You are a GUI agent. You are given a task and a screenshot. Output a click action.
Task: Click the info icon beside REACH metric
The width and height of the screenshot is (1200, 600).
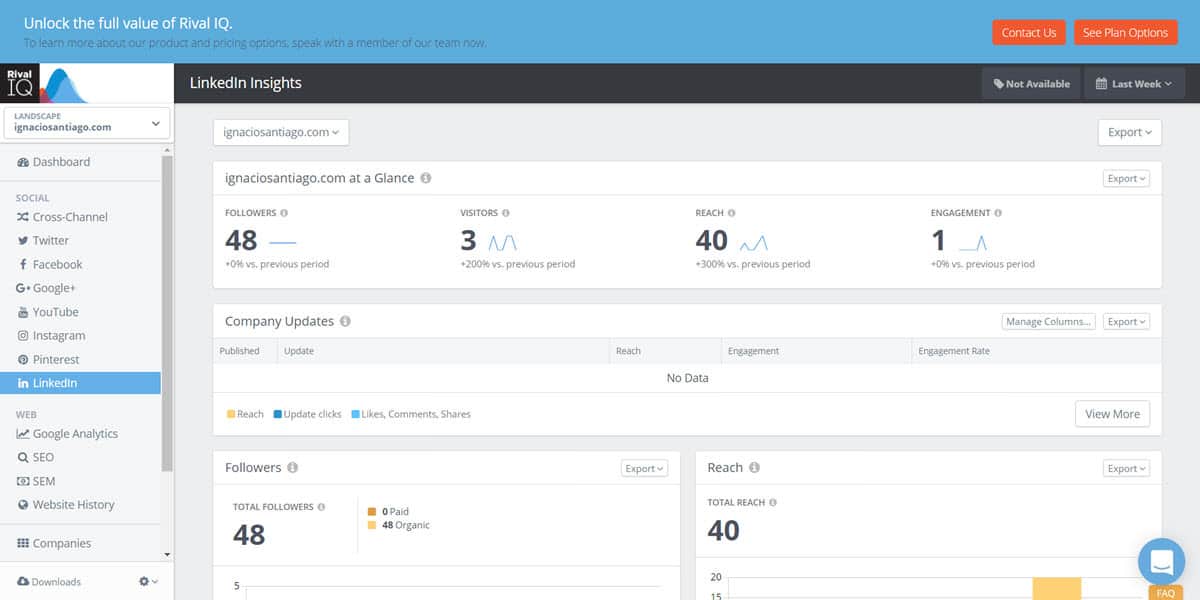pyautogui.click(x=732, y=213)
